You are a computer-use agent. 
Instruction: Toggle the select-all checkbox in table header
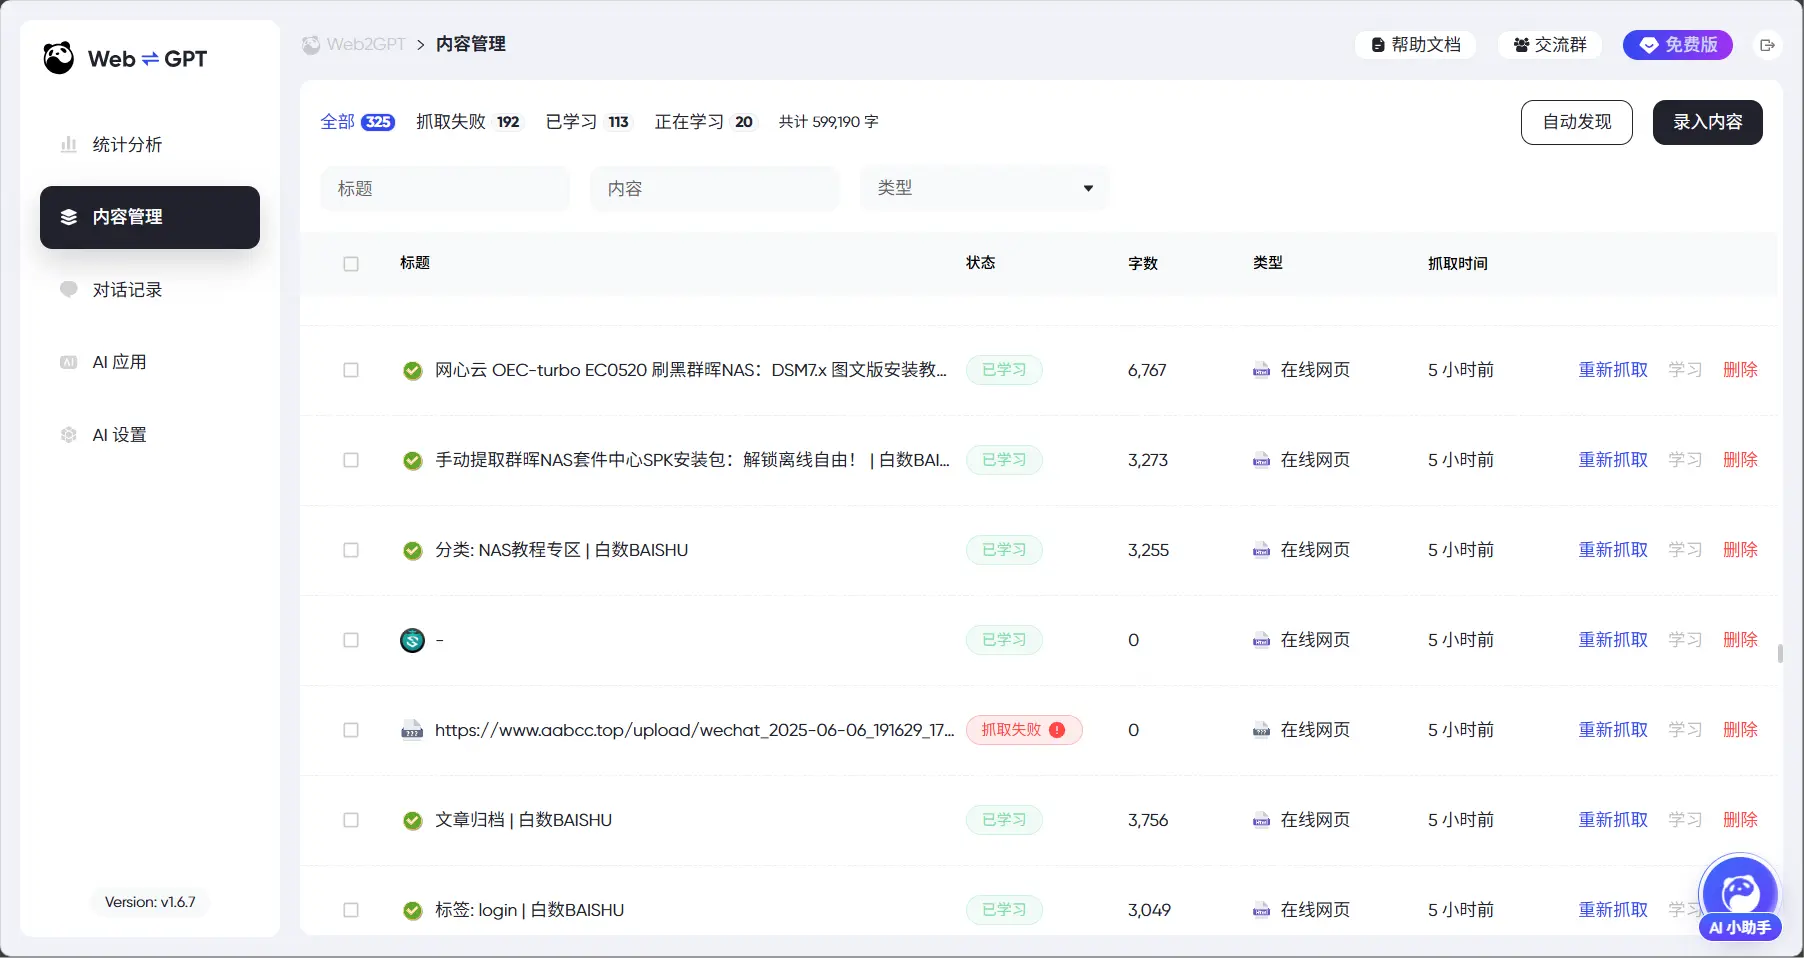click(x=351, y=264)
